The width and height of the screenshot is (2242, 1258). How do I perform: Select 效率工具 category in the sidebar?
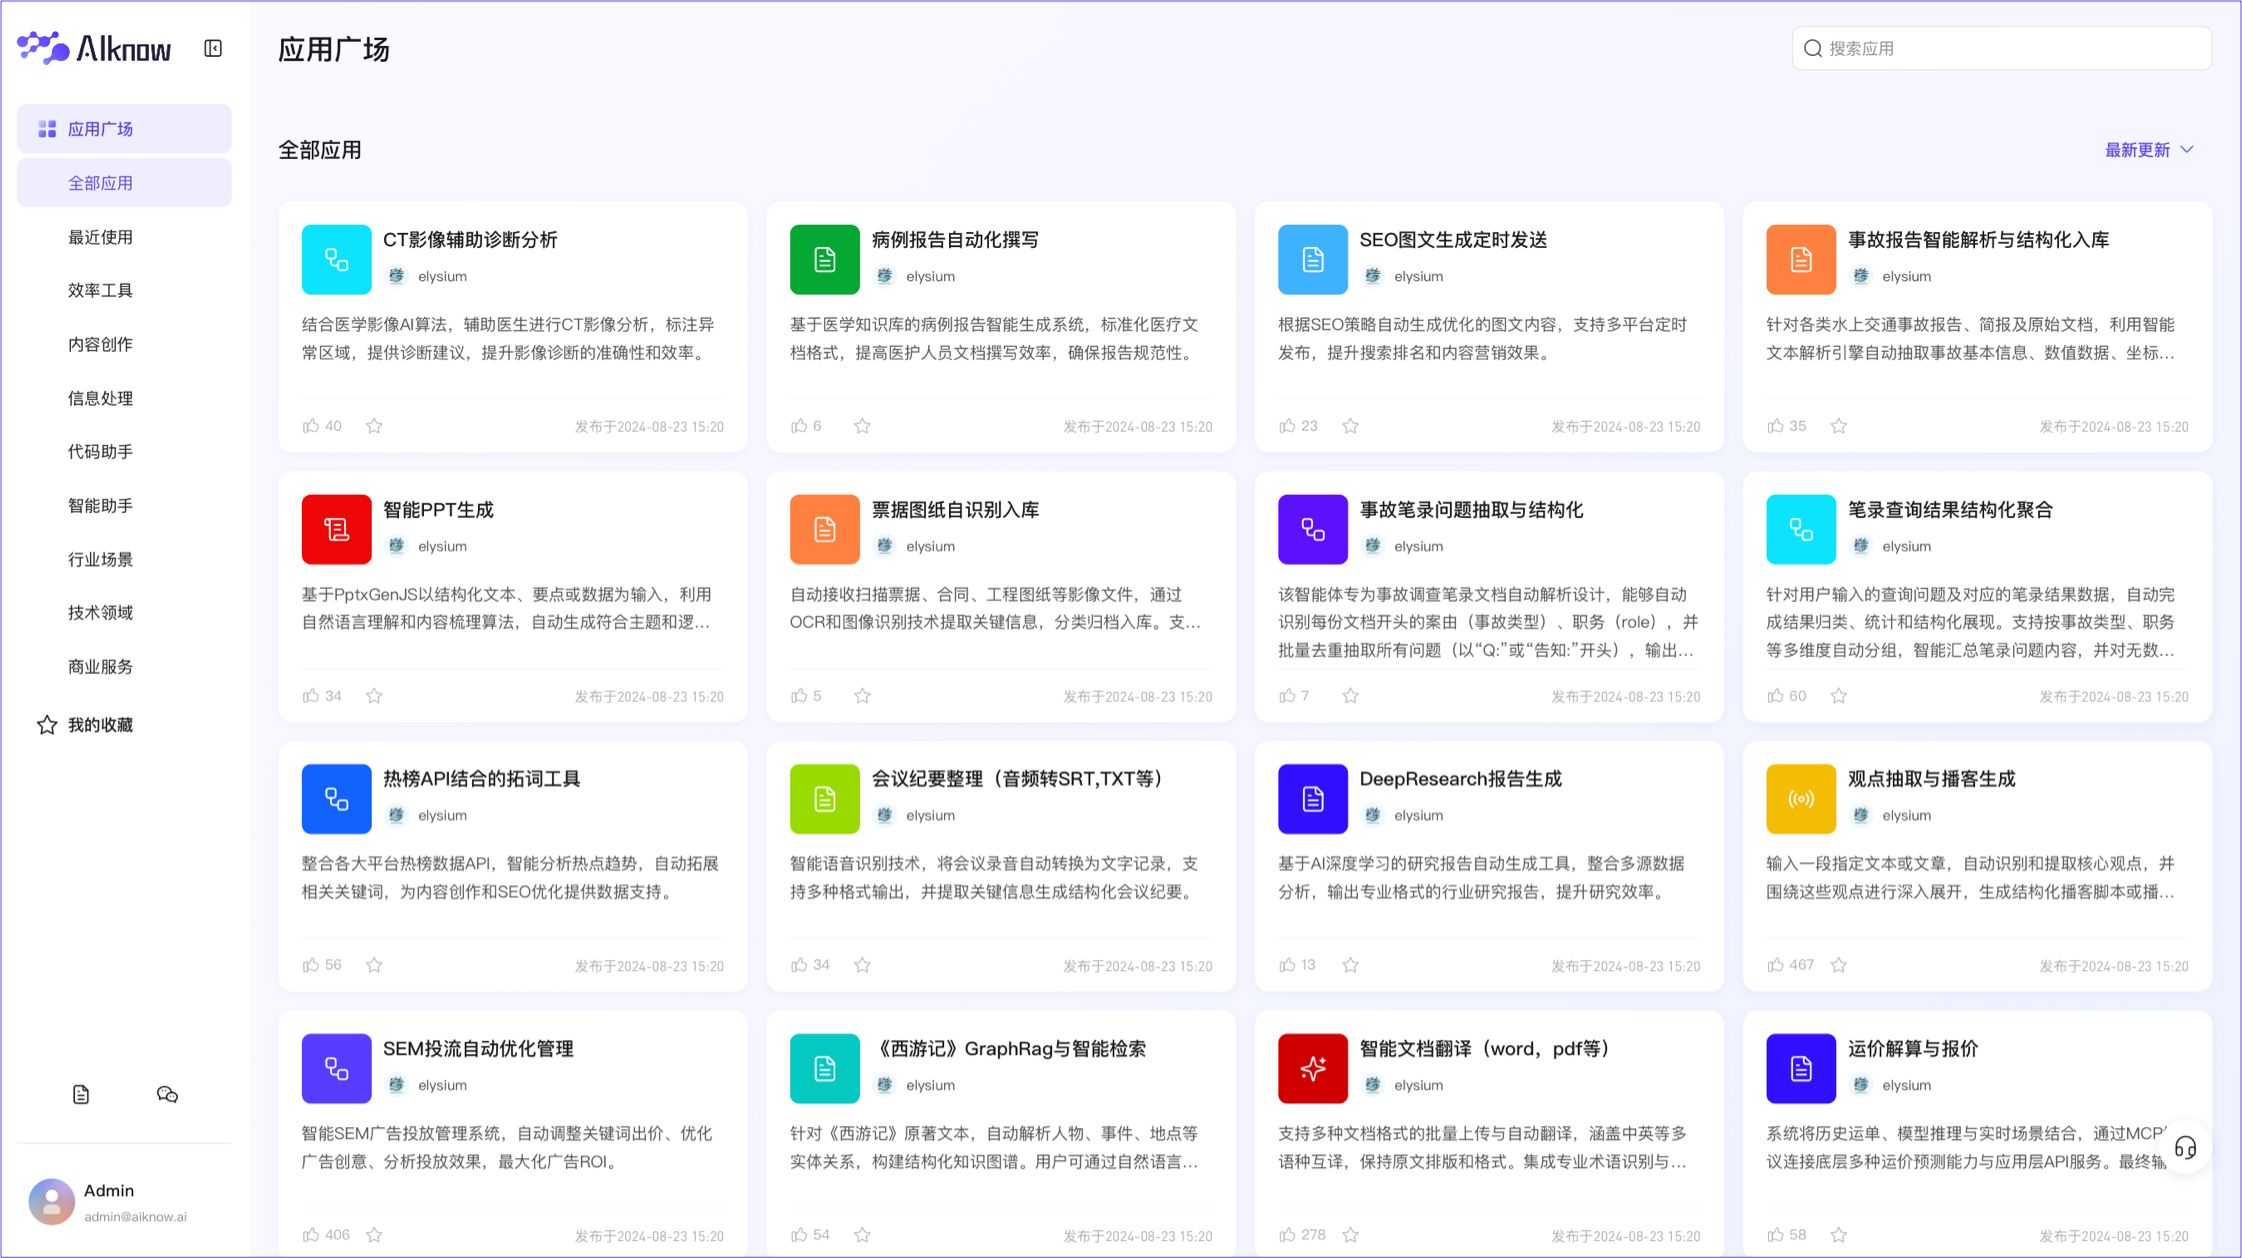[100, 290]
